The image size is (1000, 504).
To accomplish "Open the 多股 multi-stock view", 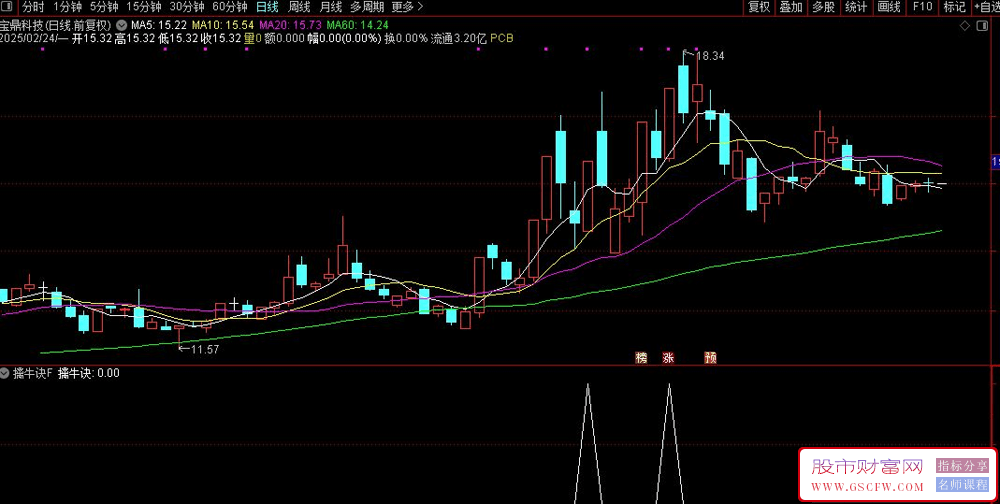I will point(823,7).
